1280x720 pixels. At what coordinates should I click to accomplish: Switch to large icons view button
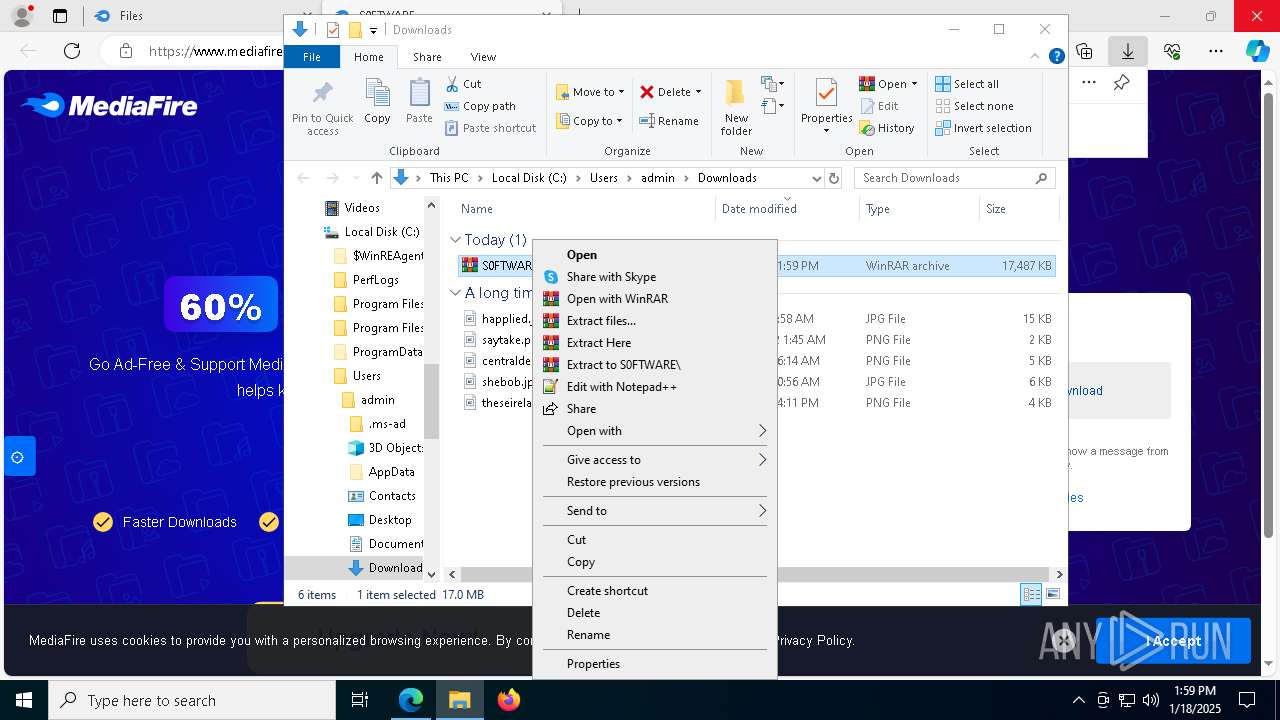pyautogui.click(x=1052, y=594)
